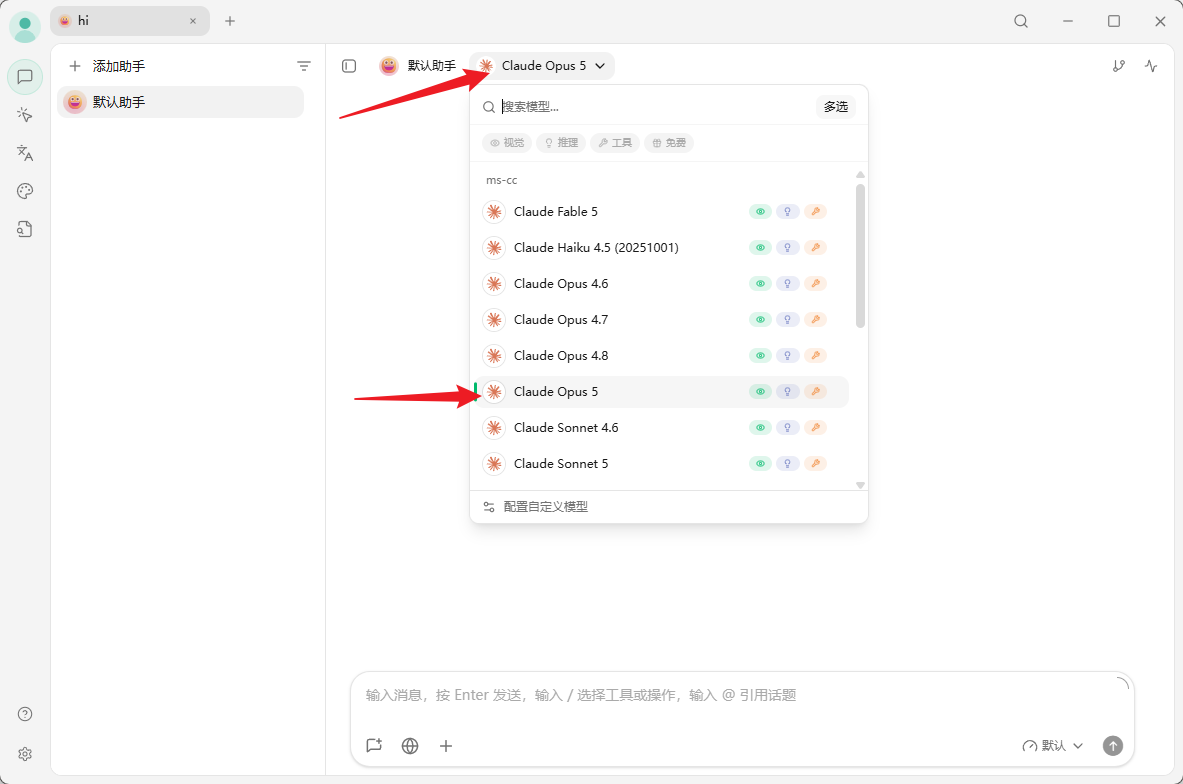Switch to the hi tab
The height and width of the screenshot is (784, 1183).
(130, 21)
